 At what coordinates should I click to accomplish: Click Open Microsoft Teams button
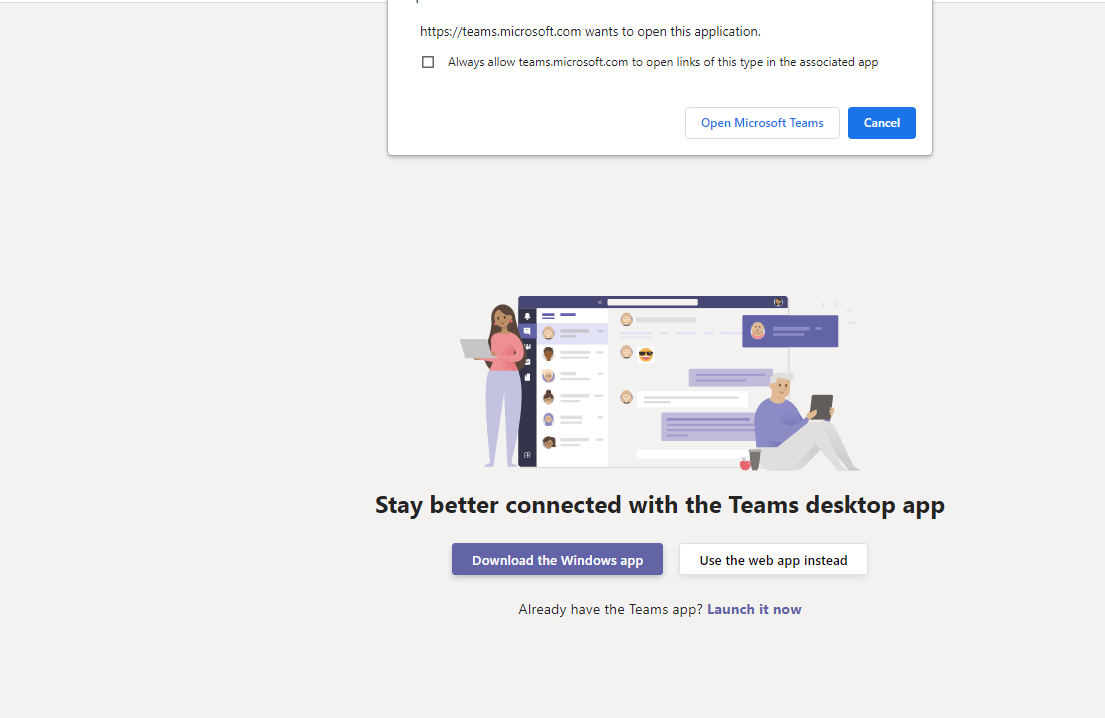point(762,123)
